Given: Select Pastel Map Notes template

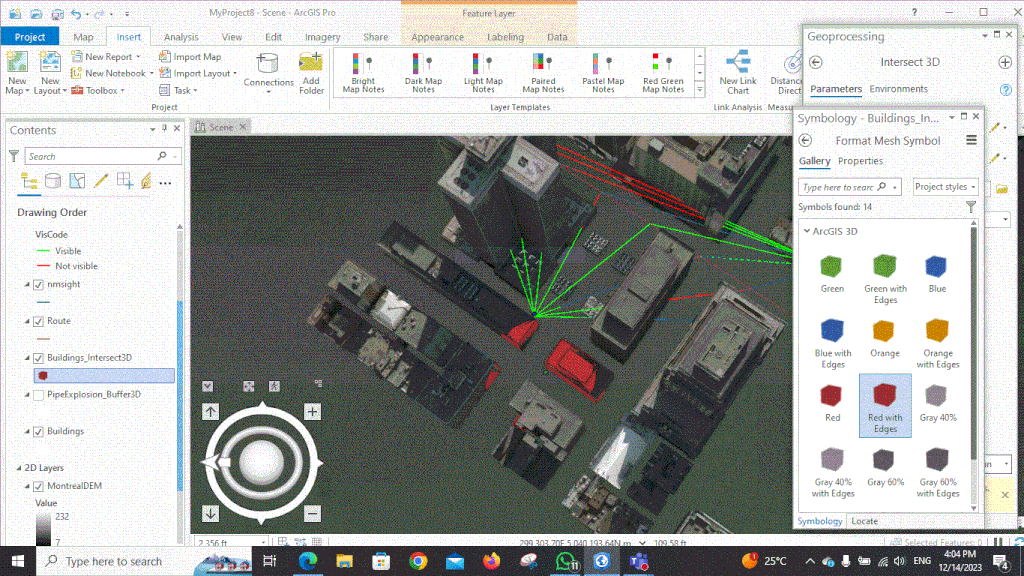Looking at the screenshot, I should (x=603, y=72).
